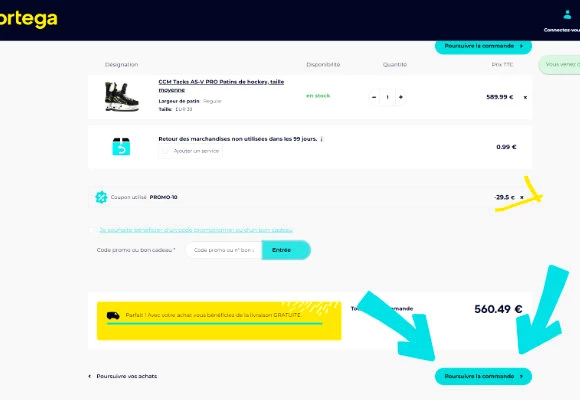Toggle the promo code checkbox
This screenshot has width=580, height=400.
(x=91, y=230)
